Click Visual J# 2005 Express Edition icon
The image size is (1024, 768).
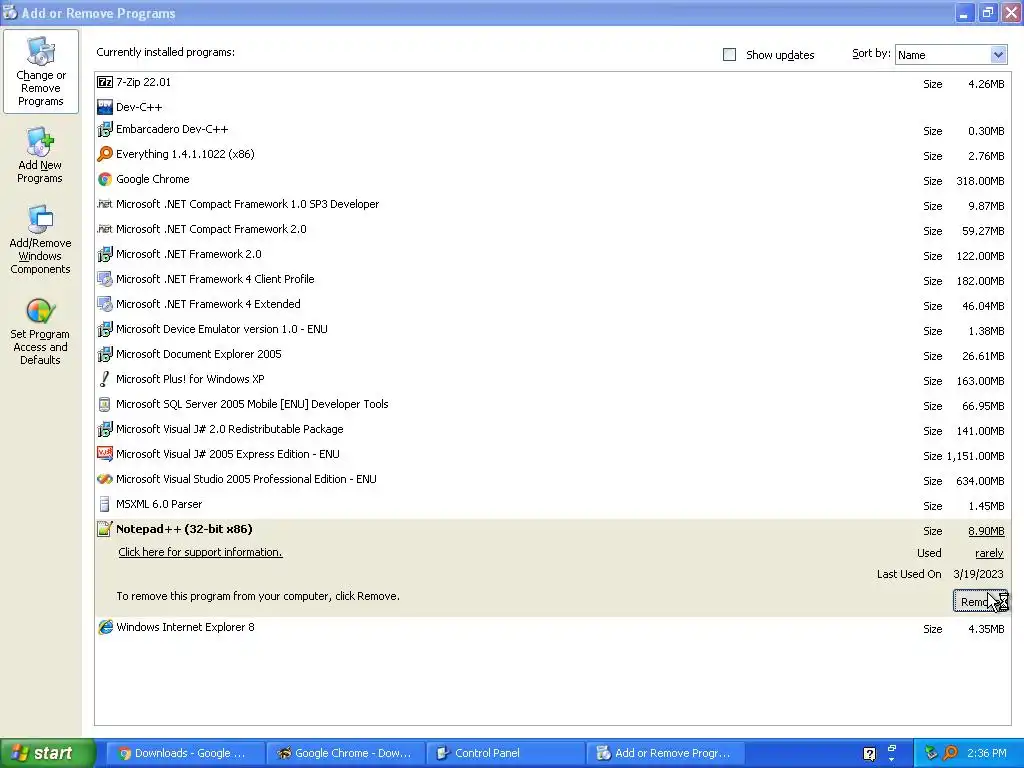tap(104, 454)
